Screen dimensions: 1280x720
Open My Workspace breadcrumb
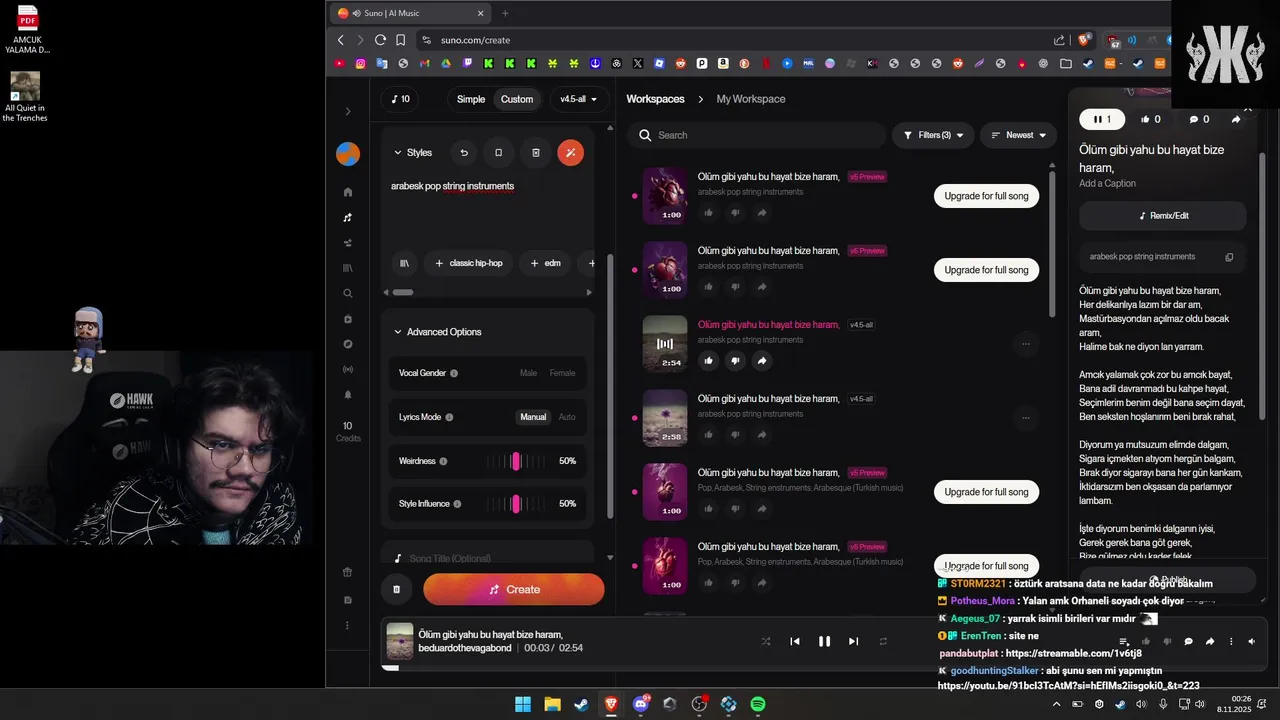click(751, 99)
